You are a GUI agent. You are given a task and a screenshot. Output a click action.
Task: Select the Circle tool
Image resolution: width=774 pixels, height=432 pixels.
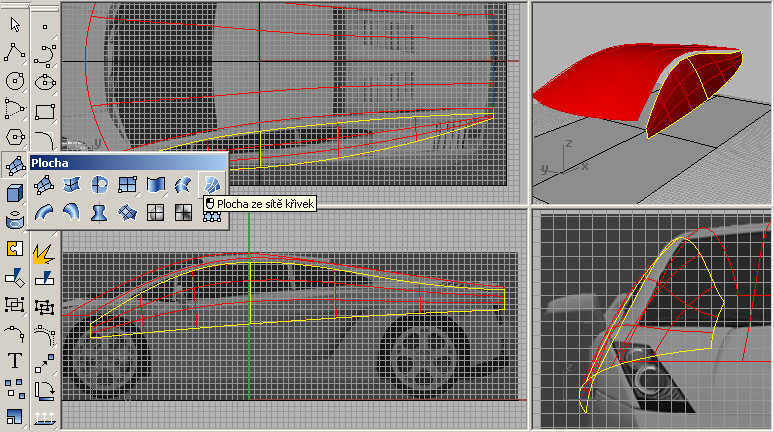pyautogui.click(x=15, y=80)
